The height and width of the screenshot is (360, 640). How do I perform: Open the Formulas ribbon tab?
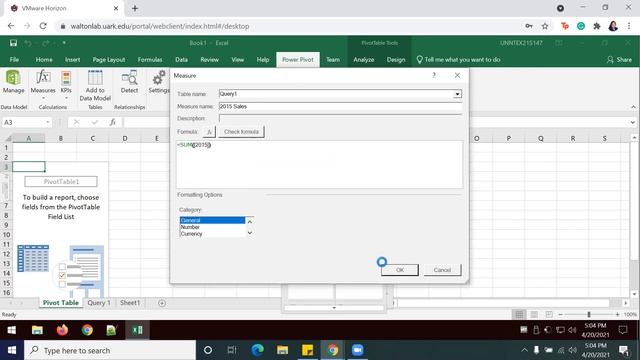coord(150,60)
